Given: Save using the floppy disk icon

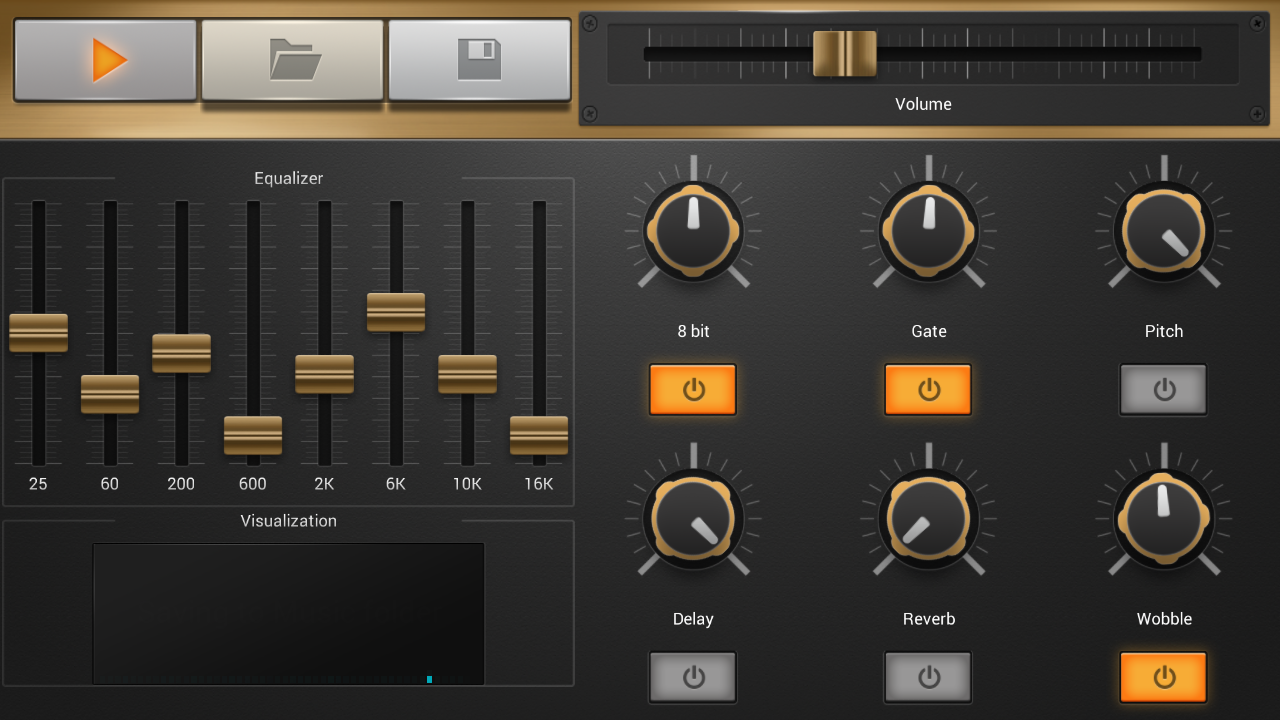Looking at the screenshot, I should 479,60.
